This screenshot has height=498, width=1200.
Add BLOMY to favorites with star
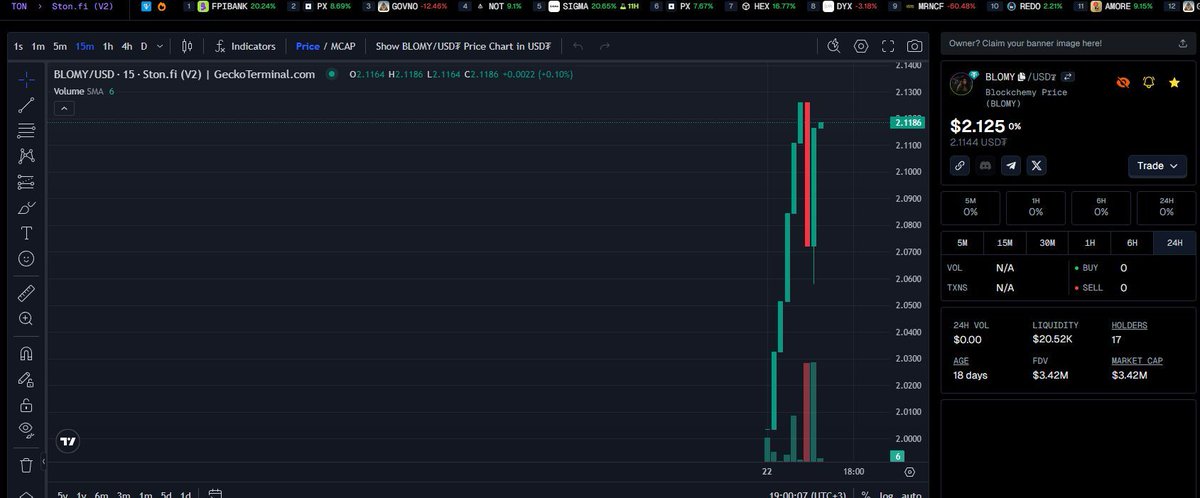point(1174,82)
